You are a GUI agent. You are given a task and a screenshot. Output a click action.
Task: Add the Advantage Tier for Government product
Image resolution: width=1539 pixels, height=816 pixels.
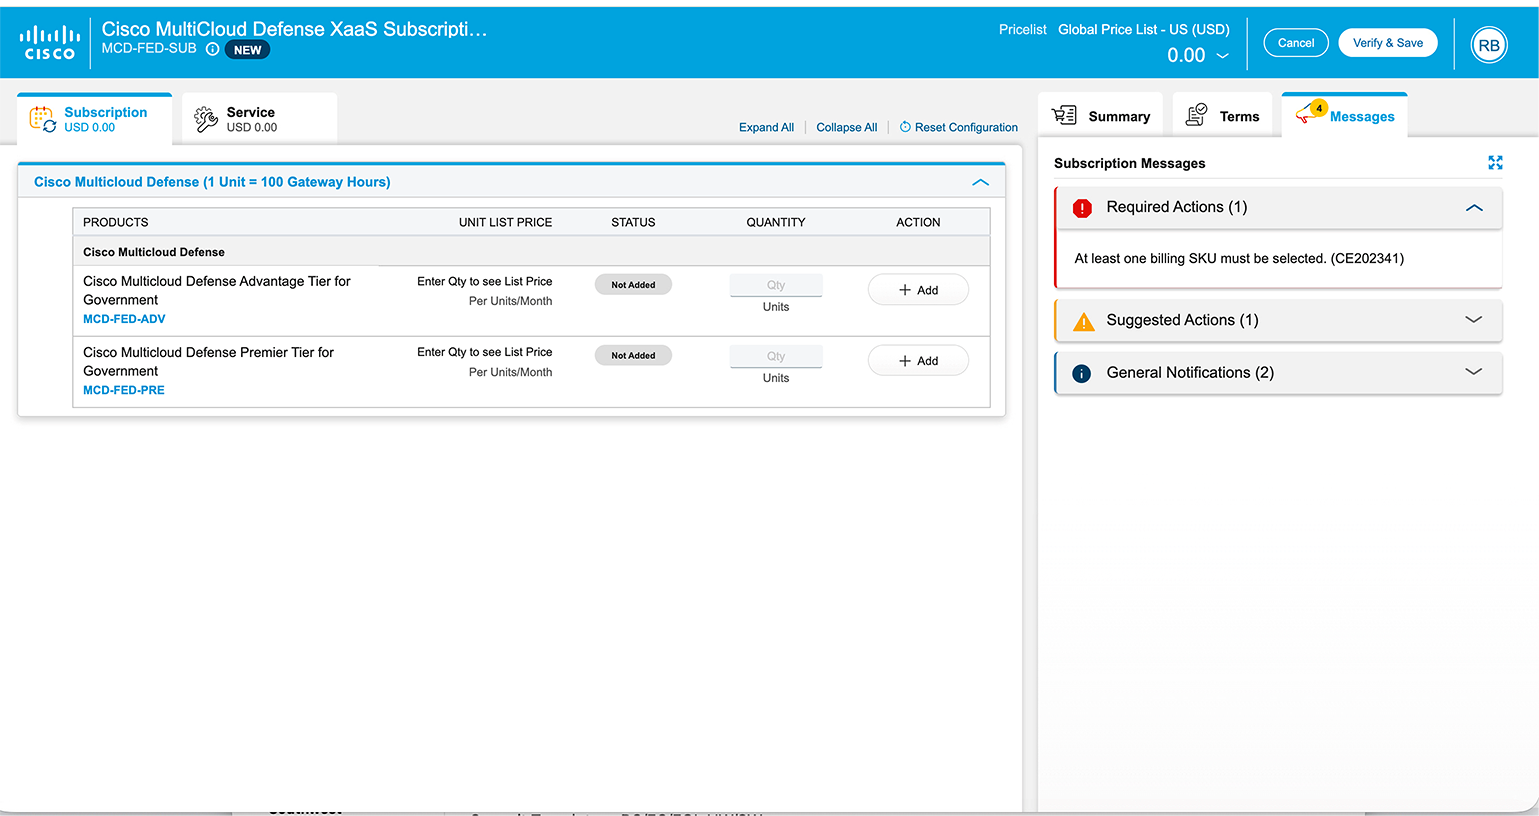click(918, 290)
